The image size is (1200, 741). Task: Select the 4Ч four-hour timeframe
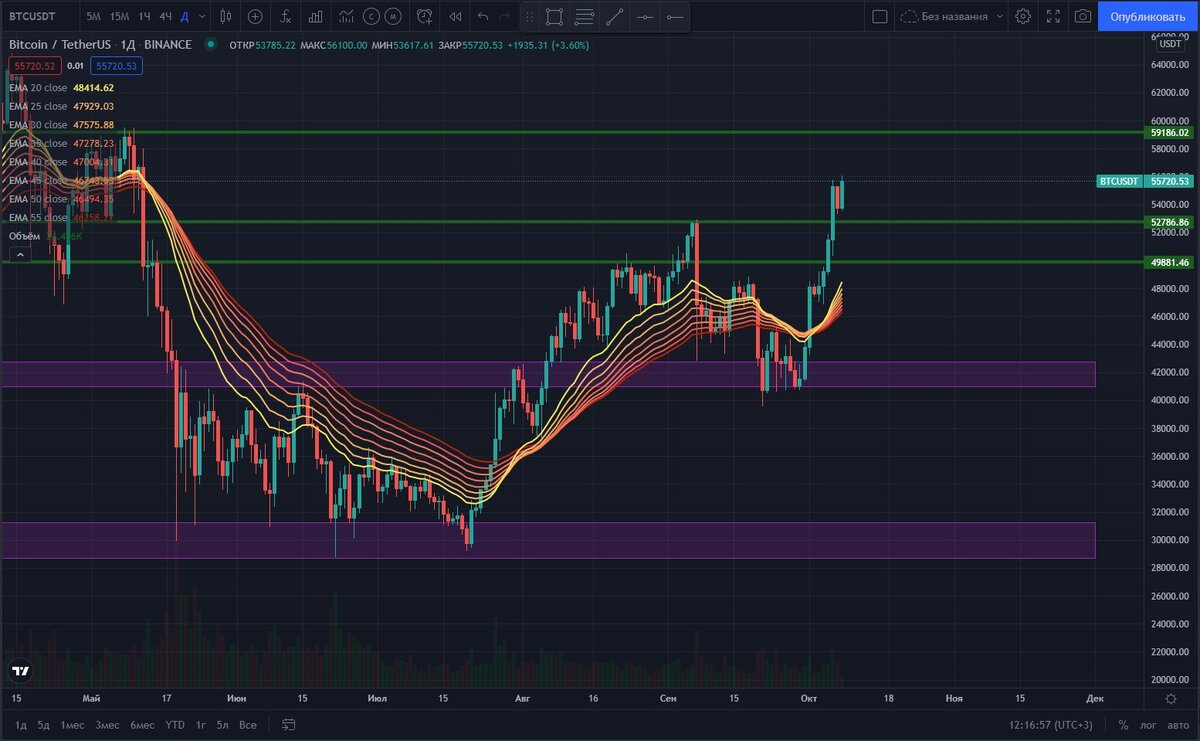[166, 16]
